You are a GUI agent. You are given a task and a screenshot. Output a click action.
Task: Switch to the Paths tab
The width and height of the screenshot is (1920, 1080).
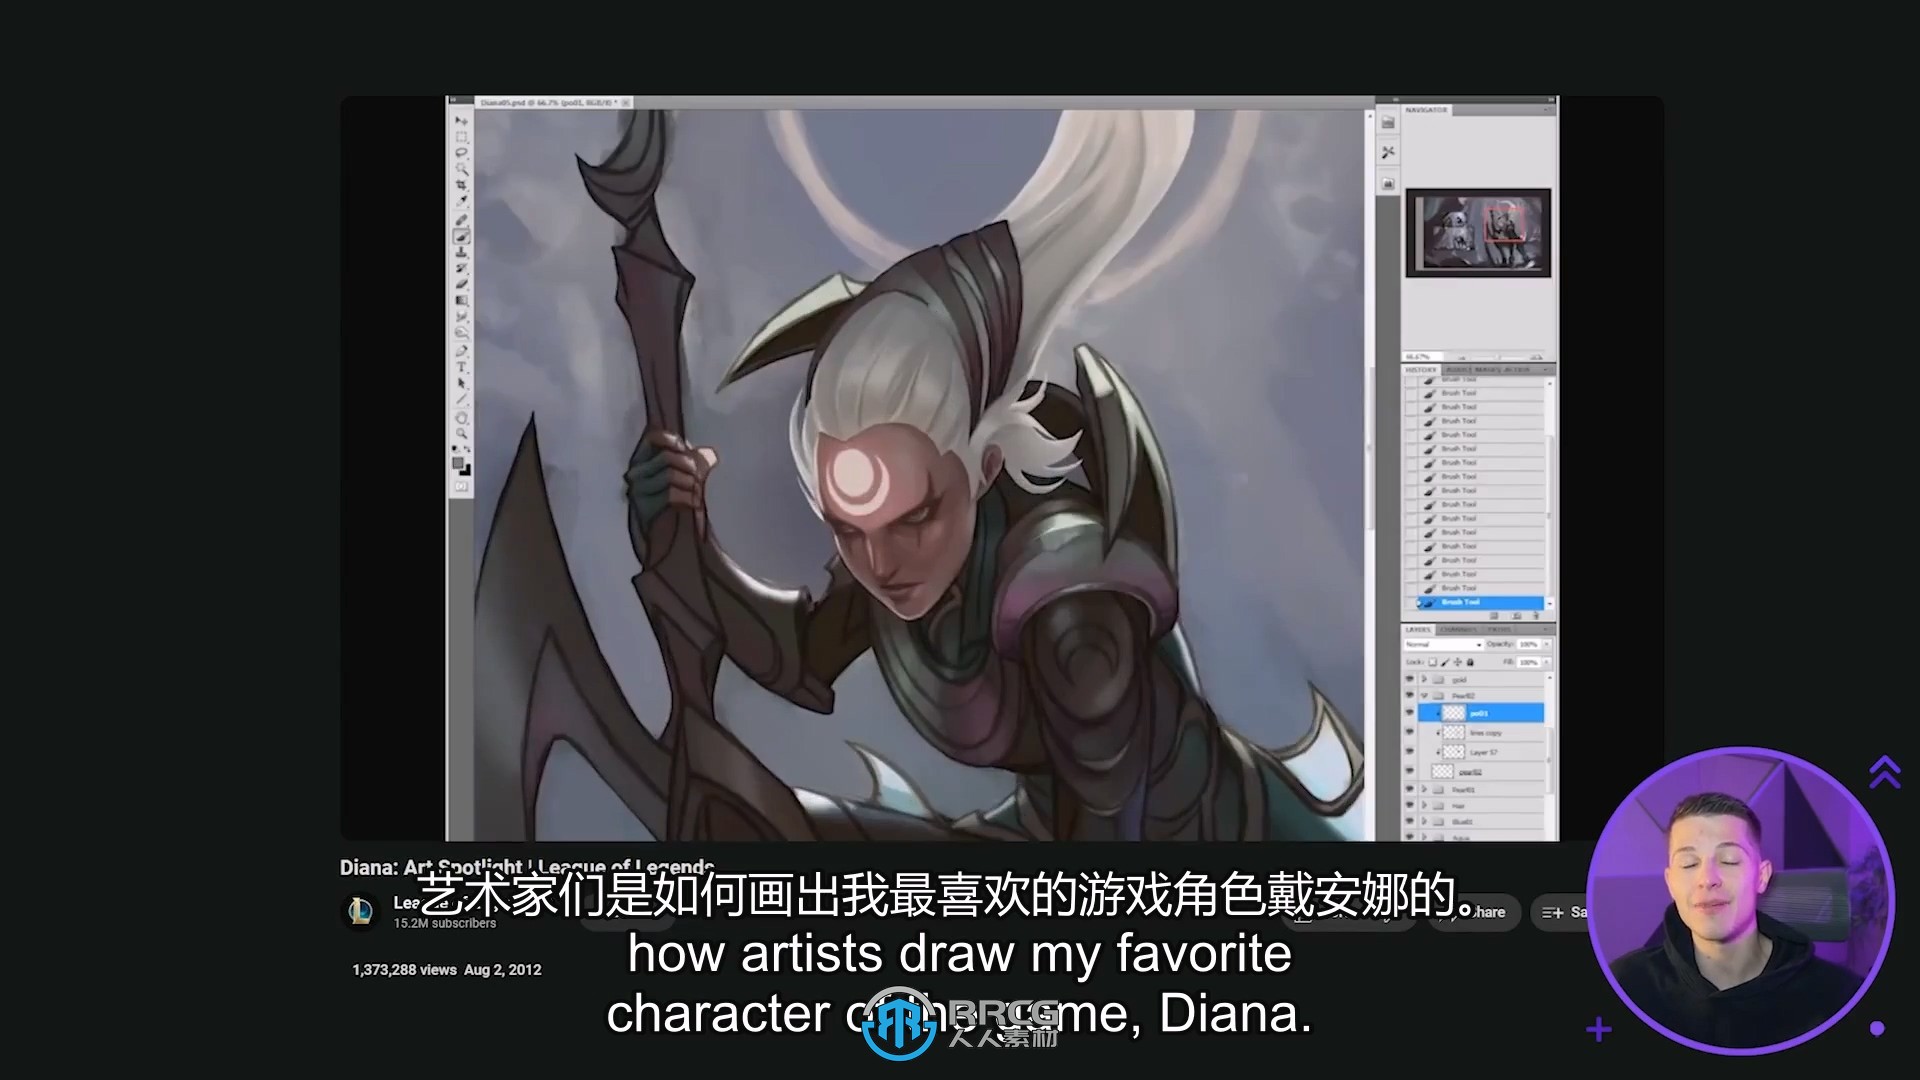click(x=1499, y=629)
